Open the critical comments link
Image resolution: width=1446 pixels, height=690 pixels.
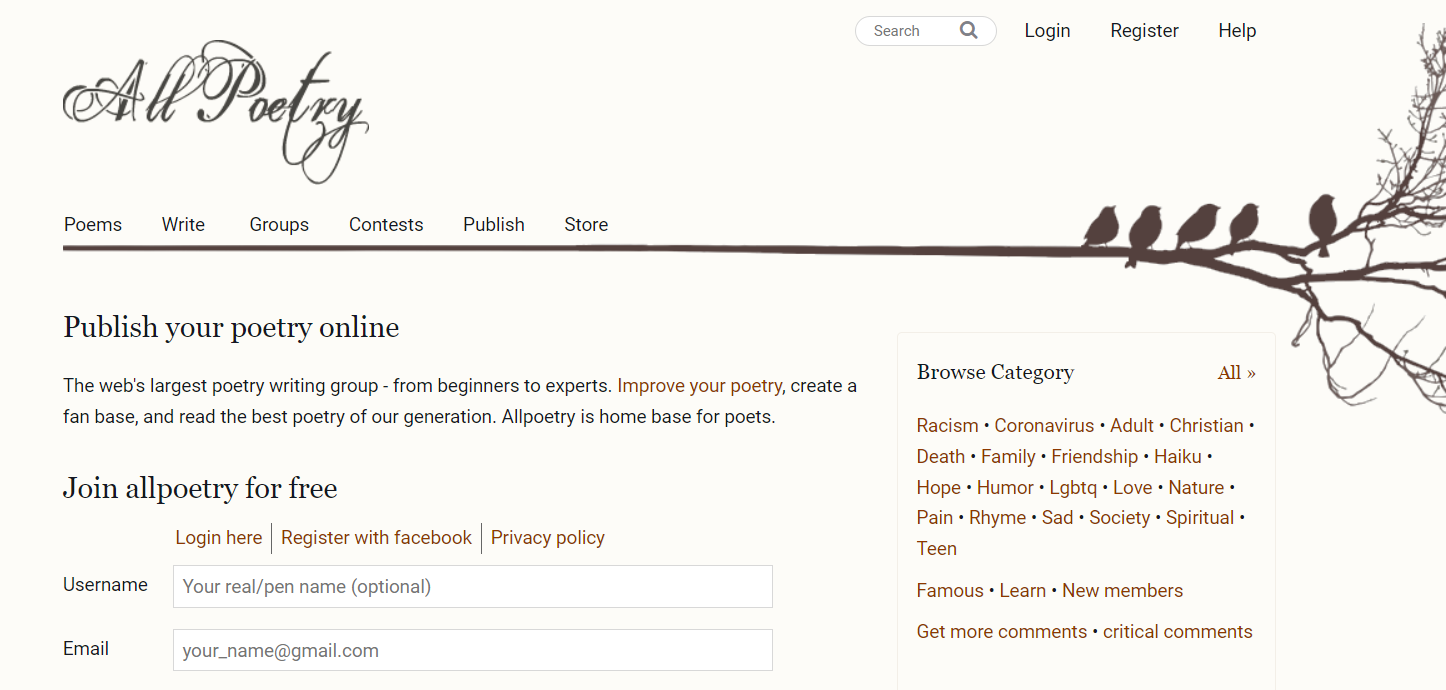pos(1178,632)
